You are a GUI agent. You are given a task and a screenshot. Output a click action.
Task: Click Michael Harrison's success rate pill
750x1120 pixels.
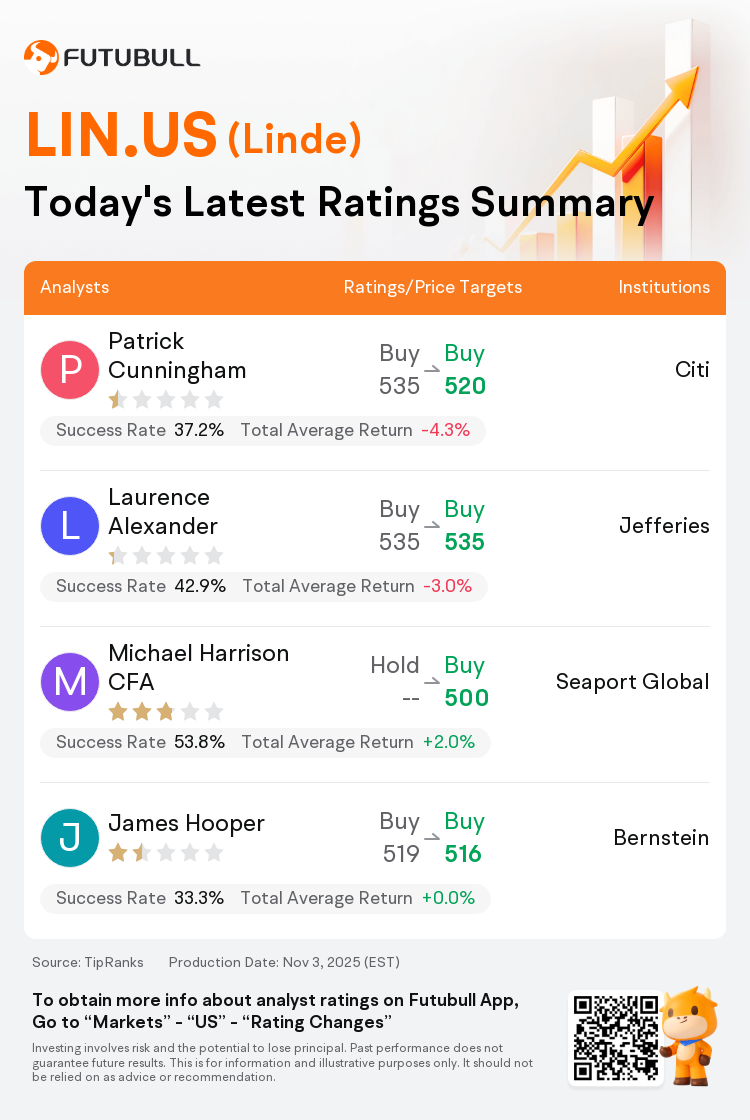[264, 742]
